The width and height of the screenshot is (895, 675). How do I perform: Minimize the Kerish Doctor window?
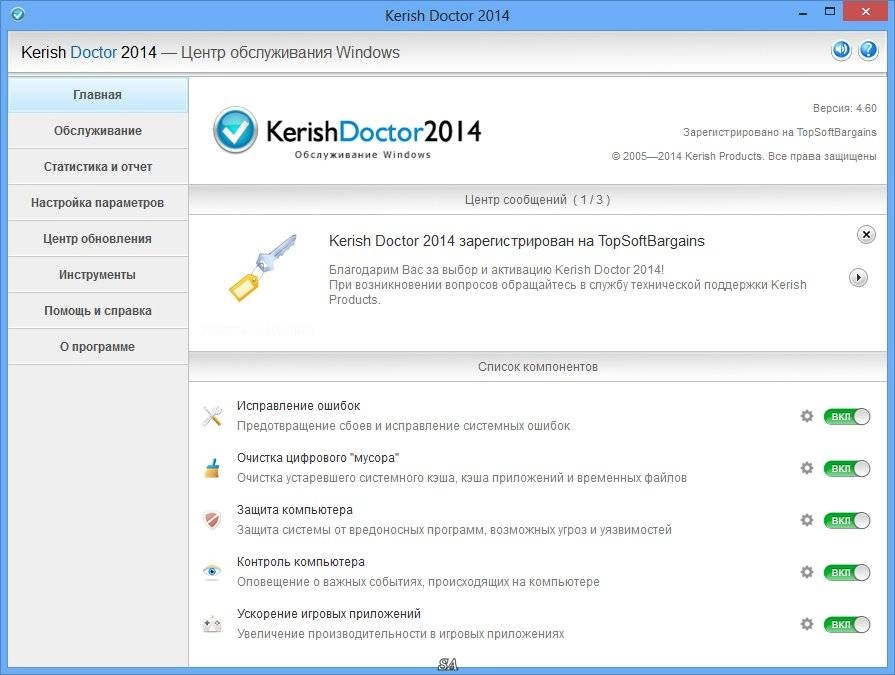(x=803, y=12)
